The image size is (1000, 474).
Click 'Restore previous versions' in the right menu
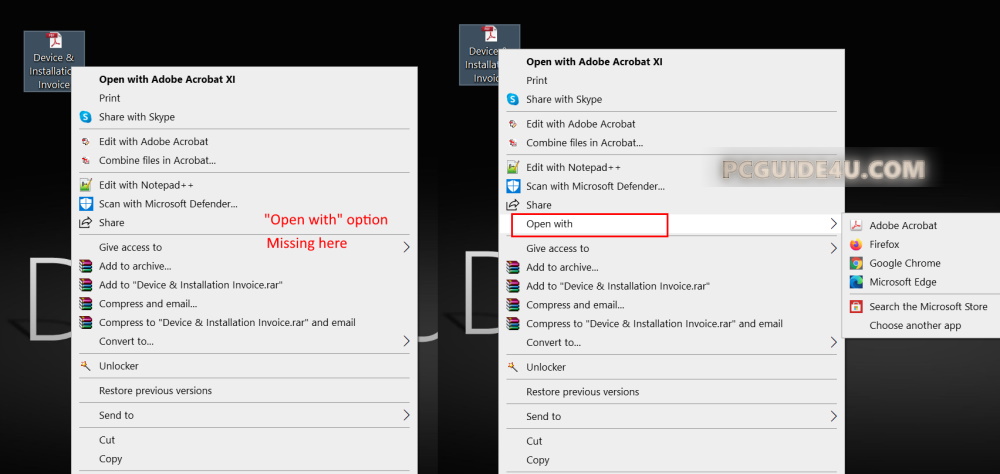582,392
